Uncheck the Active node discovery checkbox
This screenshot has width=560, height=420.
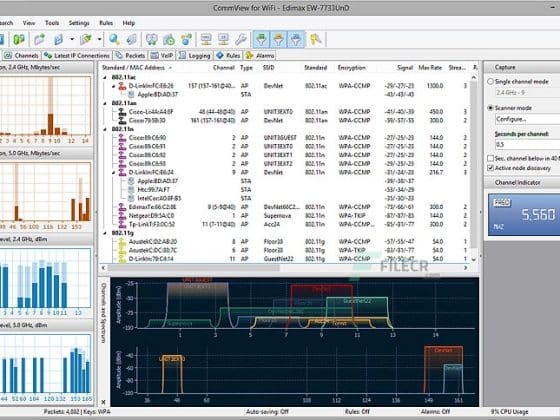point(491,168)
